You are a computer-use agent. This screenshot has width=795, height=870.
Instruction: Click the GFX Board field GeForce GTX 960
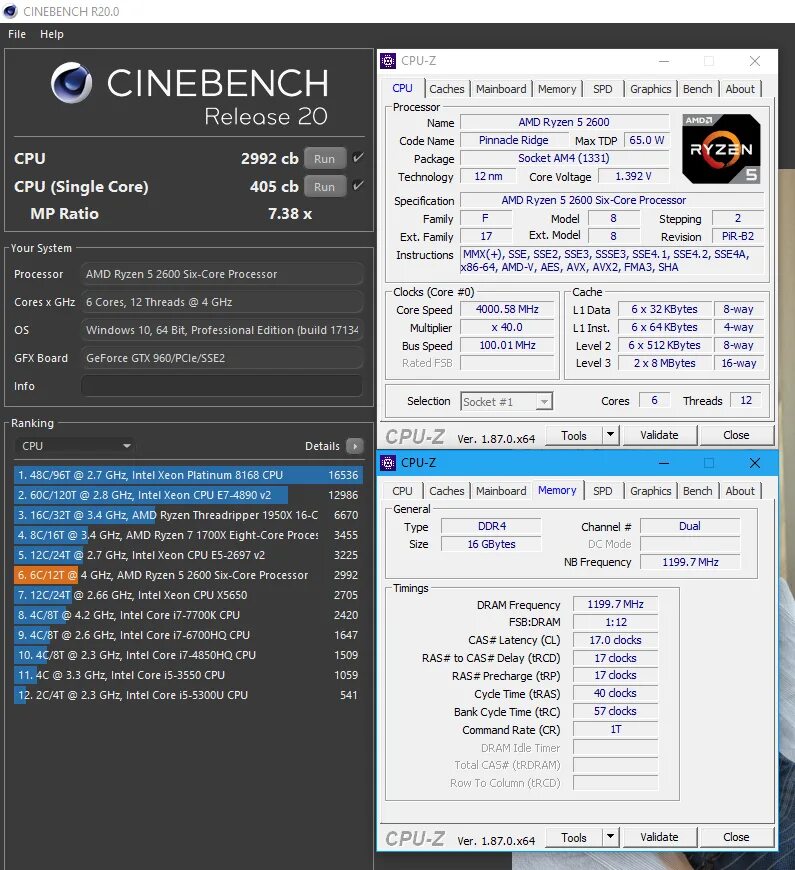(222, 358)
